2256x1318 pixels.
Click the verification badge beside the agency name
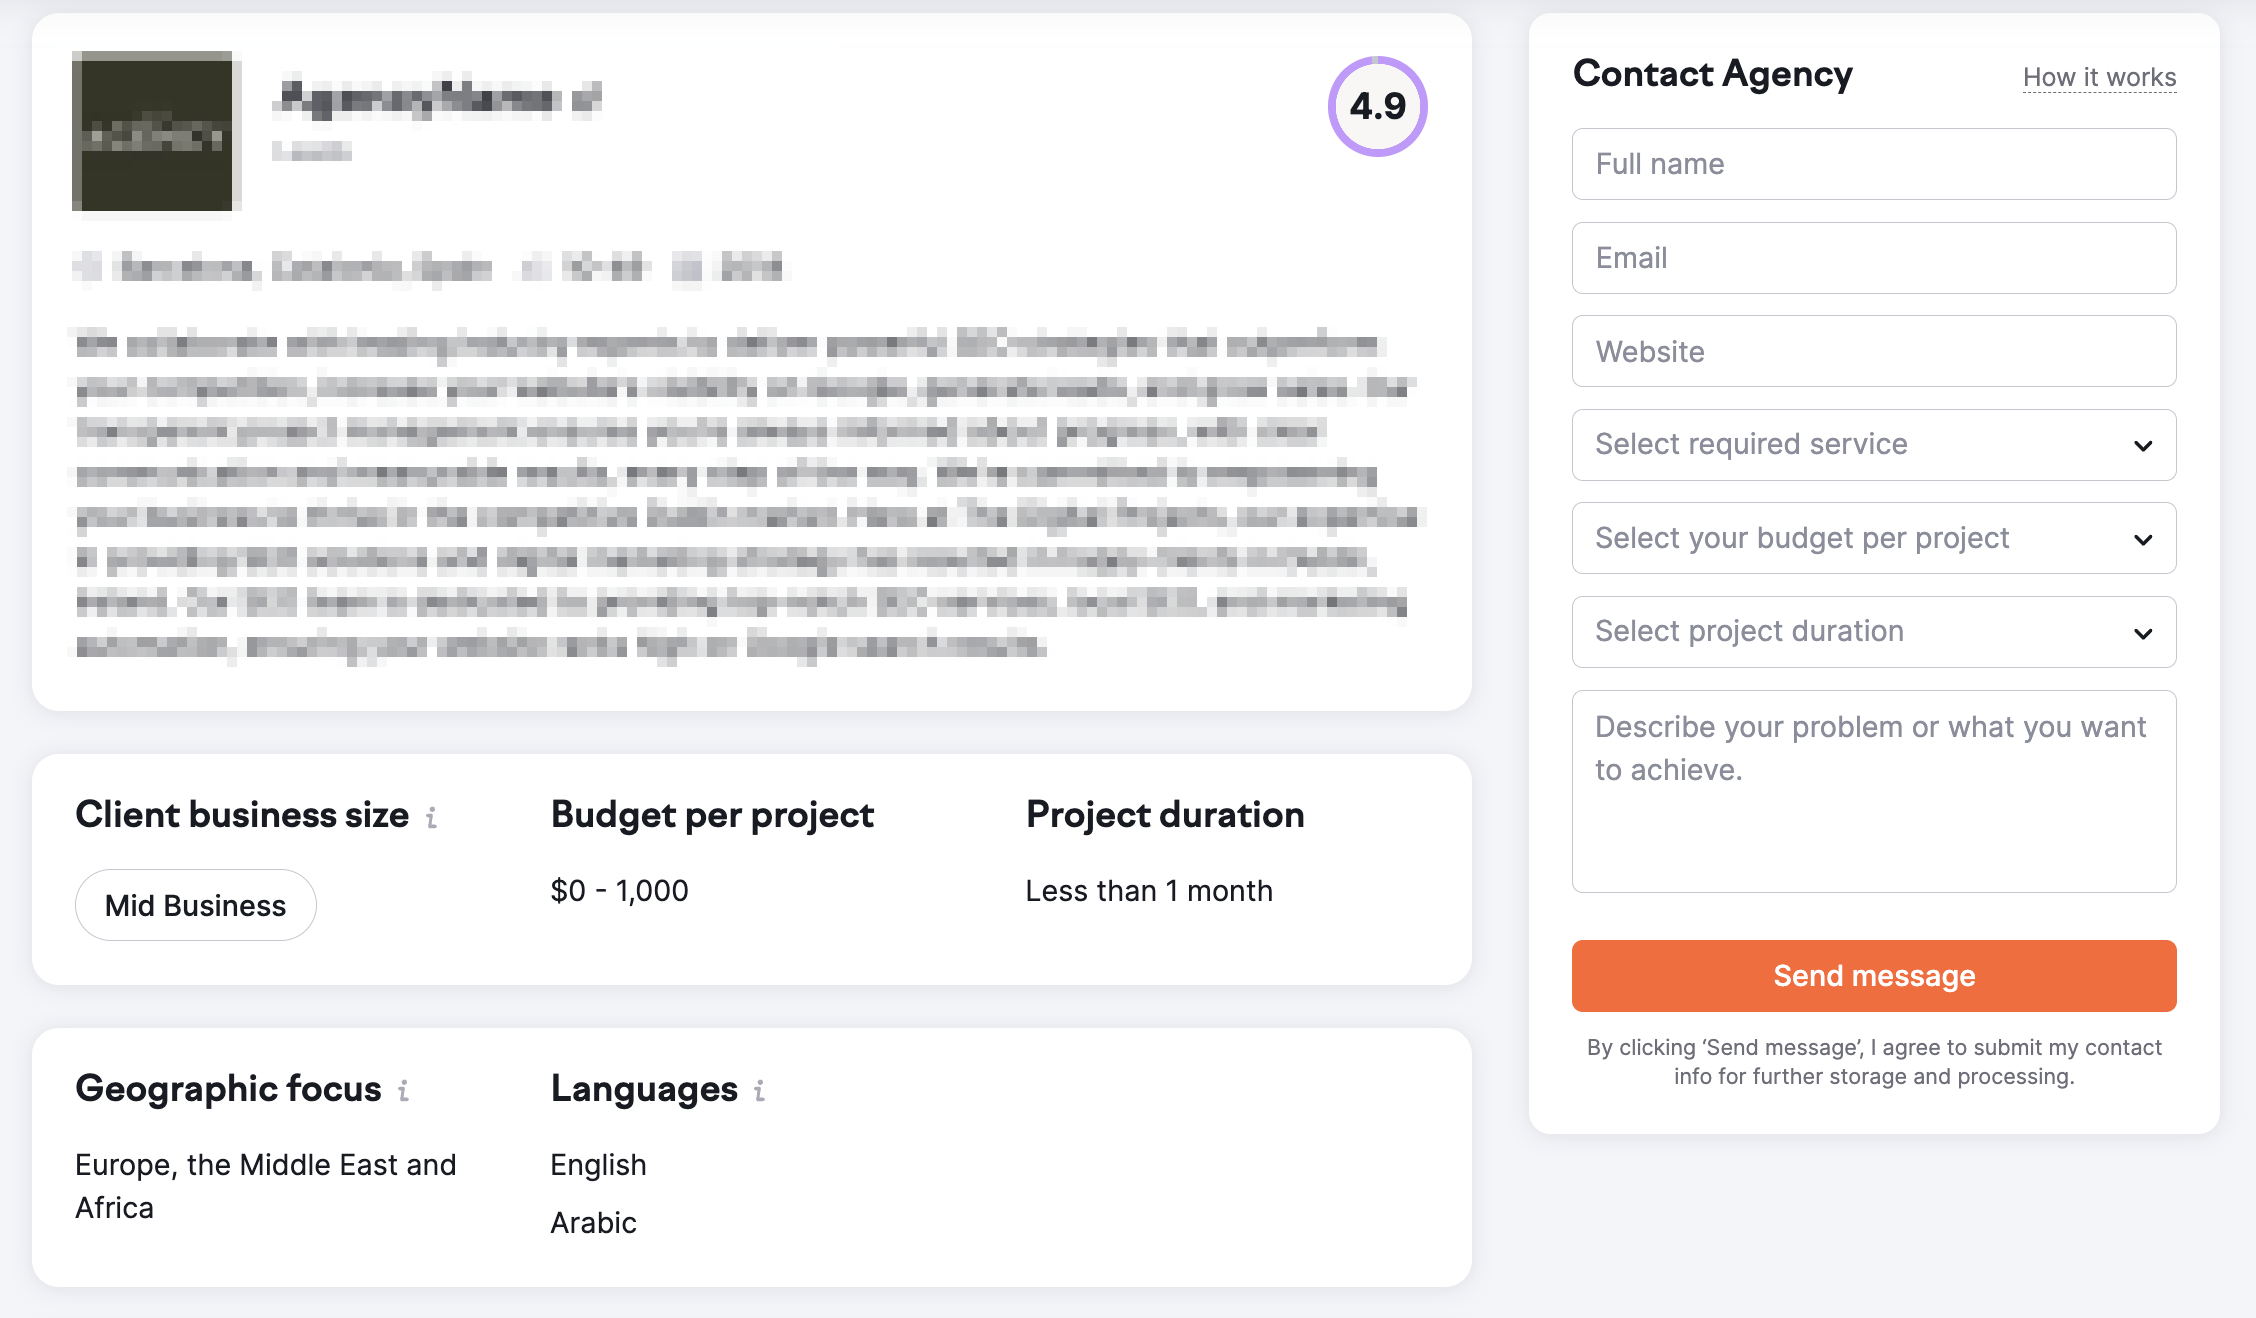[590, 100]
